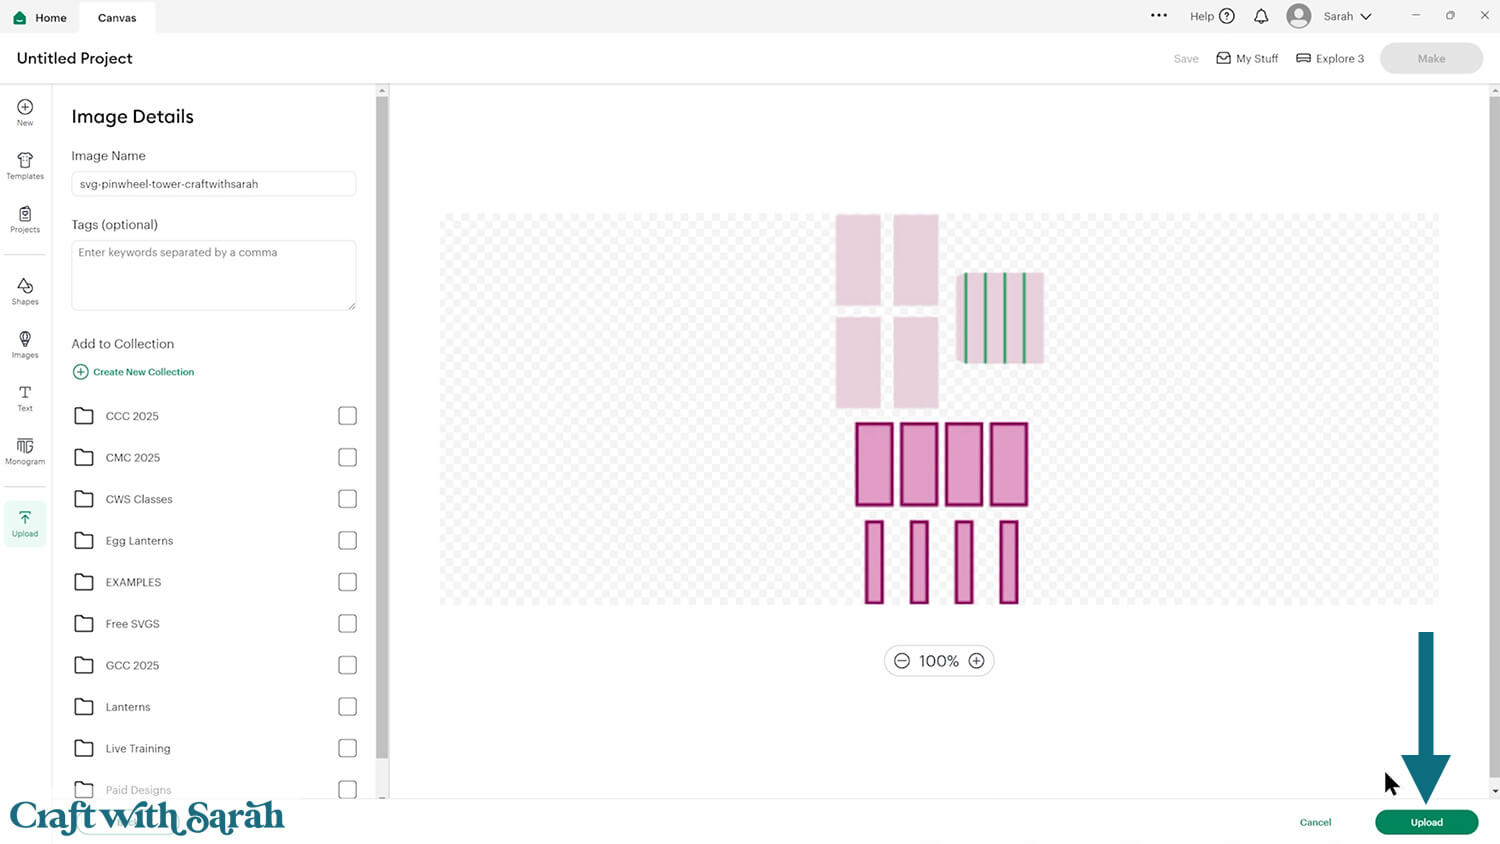The width and height of the screenshot is (1500, 844).
Task: Open the Monogram tool
Action: (x=25, y=451)
